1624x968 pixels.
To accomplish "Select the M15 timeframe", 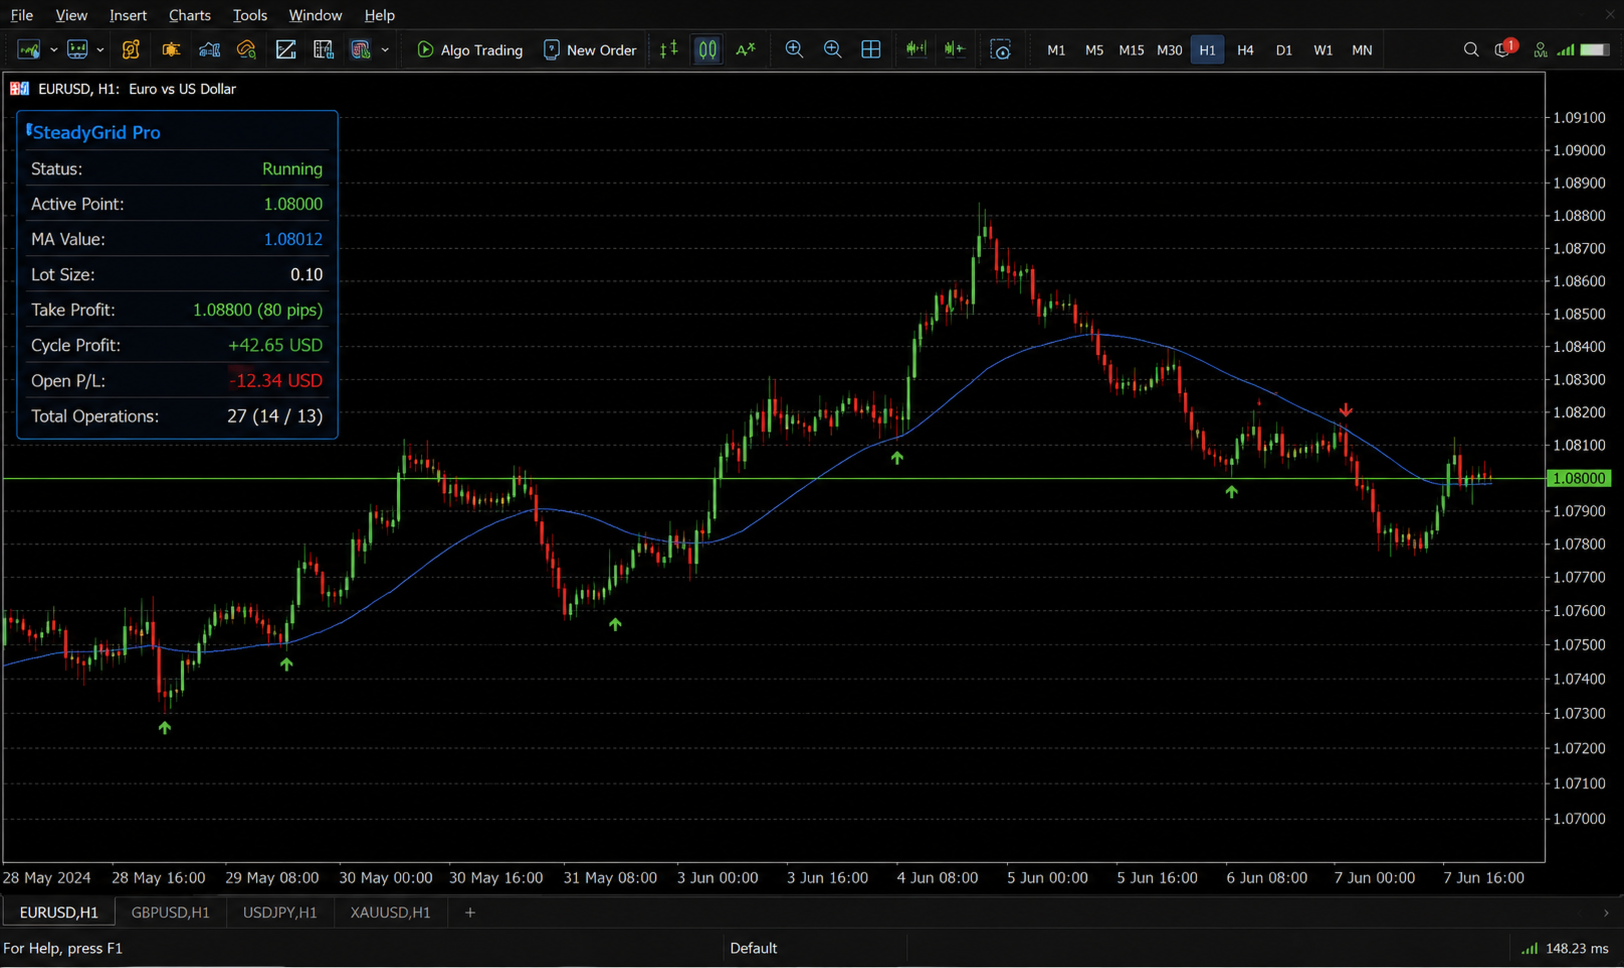I will tap(1131, 50).
